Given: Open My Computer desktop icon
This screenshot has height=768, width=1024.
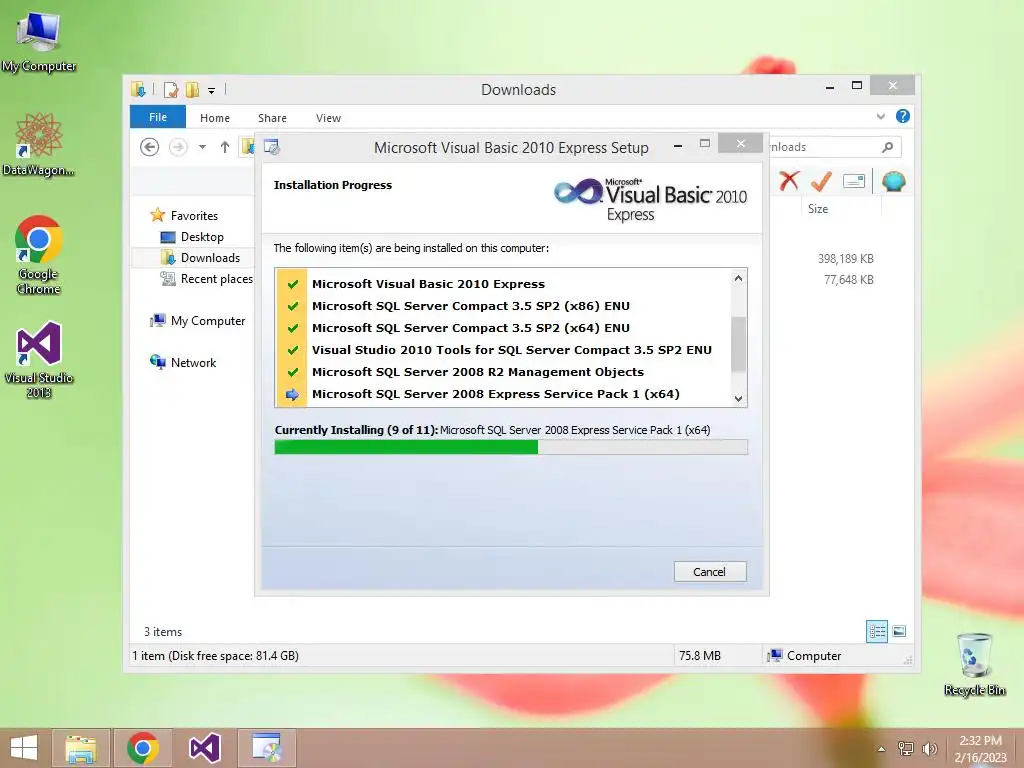Looking at the screenshot, I should click(39, 41).
